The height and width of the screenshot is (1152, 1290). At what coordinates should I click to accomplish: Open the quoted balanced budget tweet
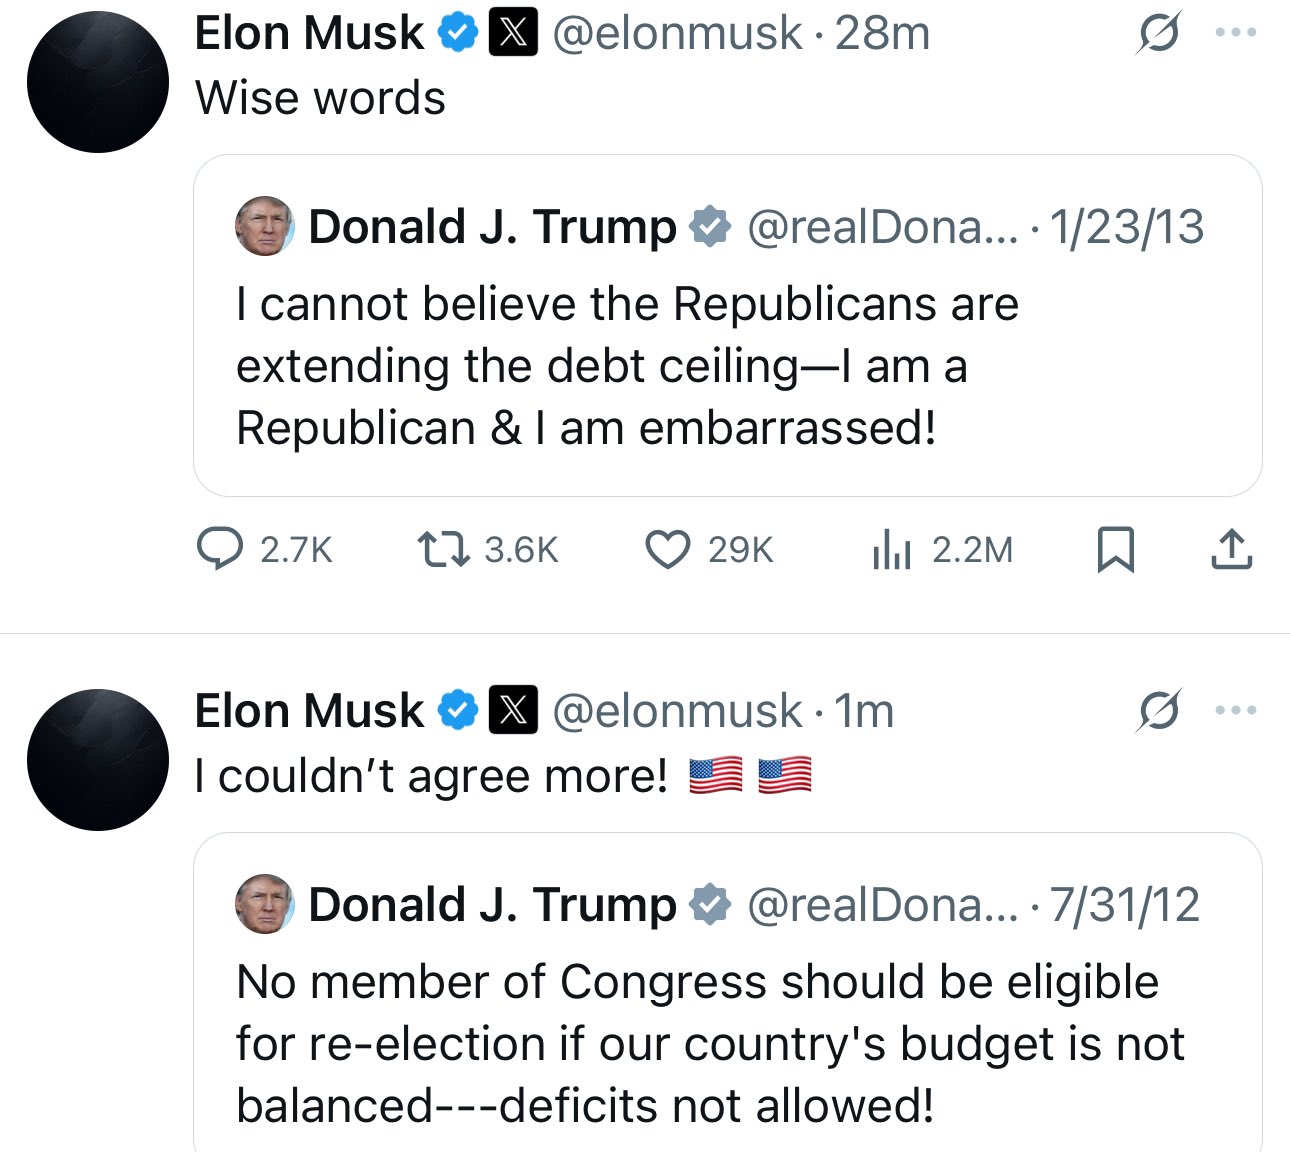pos(727,1044)
